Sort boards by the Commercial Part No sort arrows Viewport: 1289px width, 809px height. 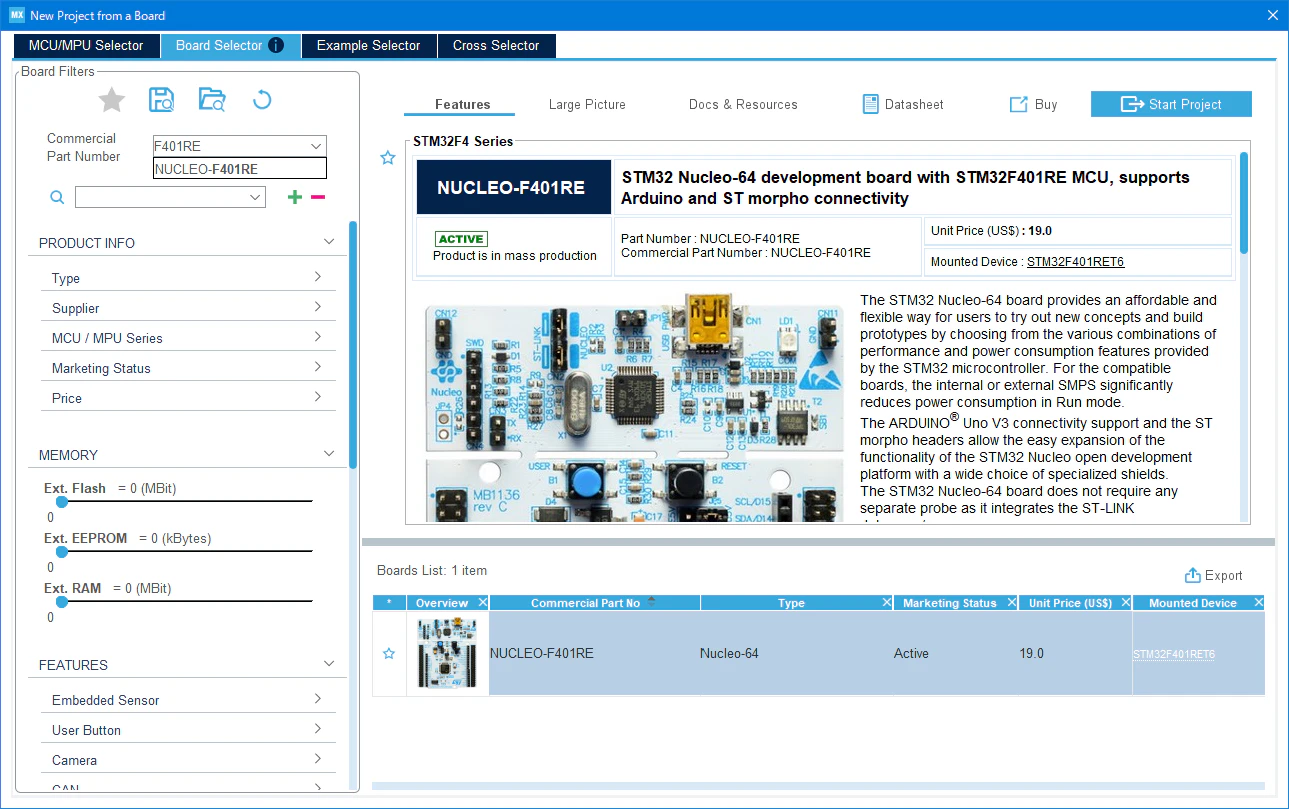click(652, 602)
